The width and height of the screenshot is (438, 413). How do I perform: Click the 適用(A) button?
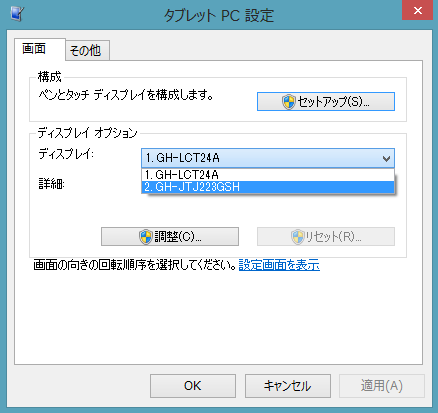coord(382,386)
